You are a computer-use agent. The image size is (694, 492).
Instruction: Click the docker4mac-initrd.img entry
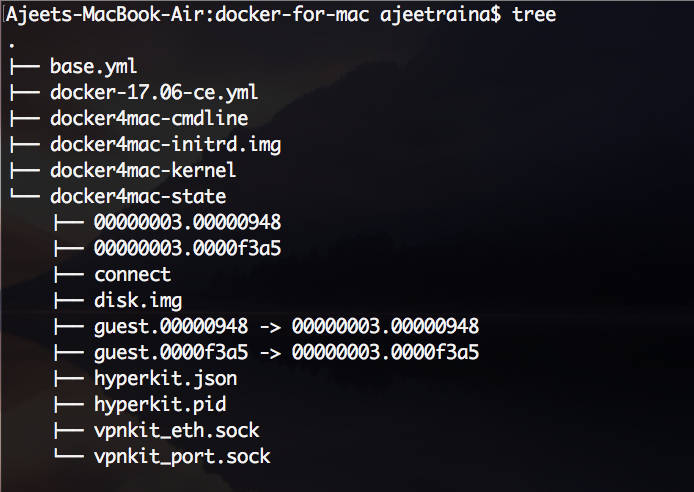coord(165,145)
